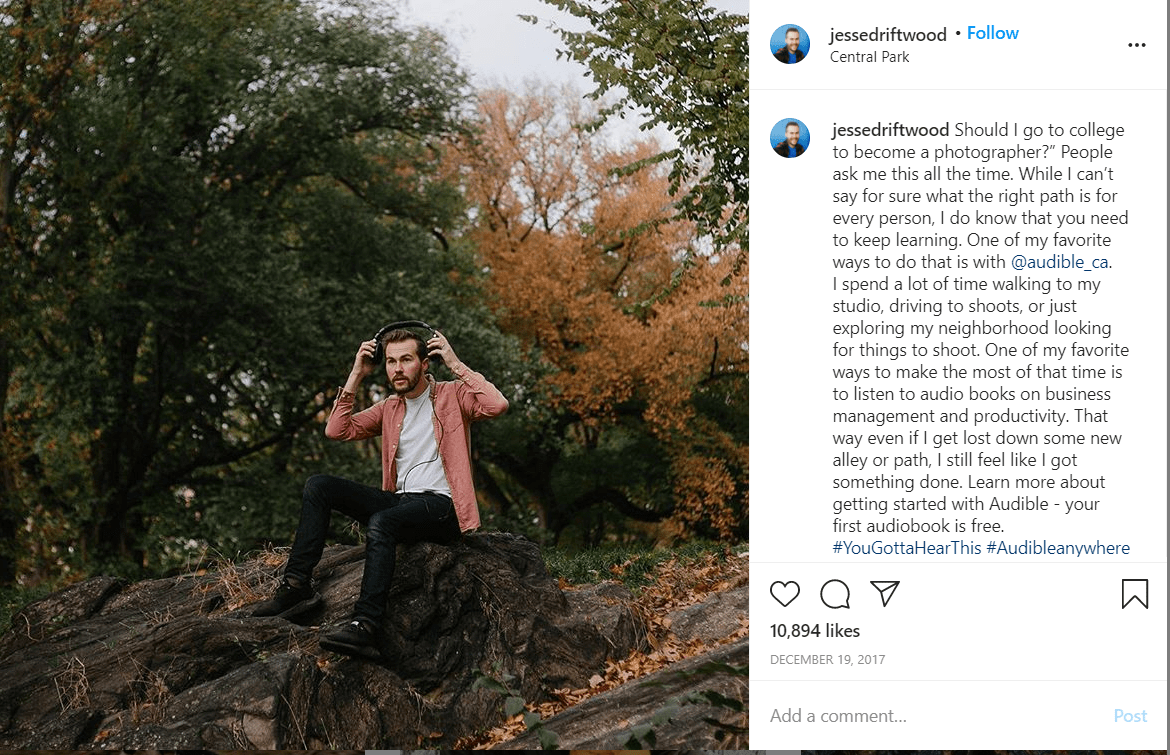Follow jessedriftwood

click(x=992, y=33)
